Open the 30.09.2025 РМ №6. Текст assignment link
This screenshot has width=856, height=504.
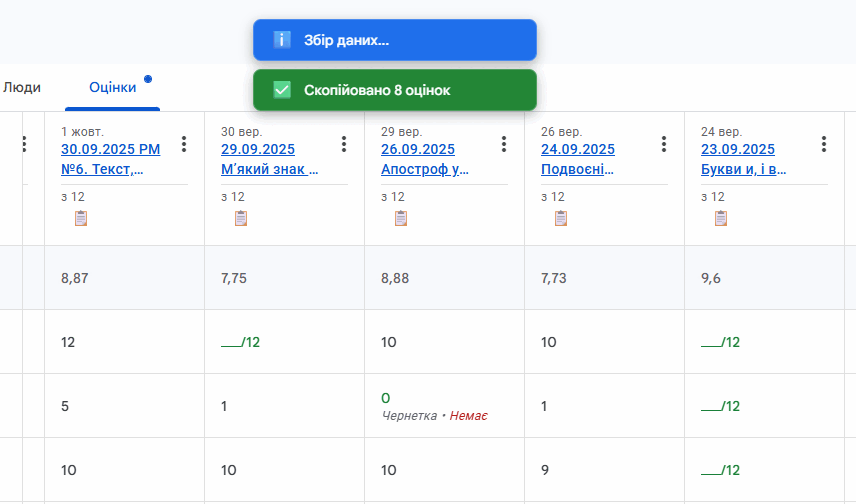click(111, 159)
